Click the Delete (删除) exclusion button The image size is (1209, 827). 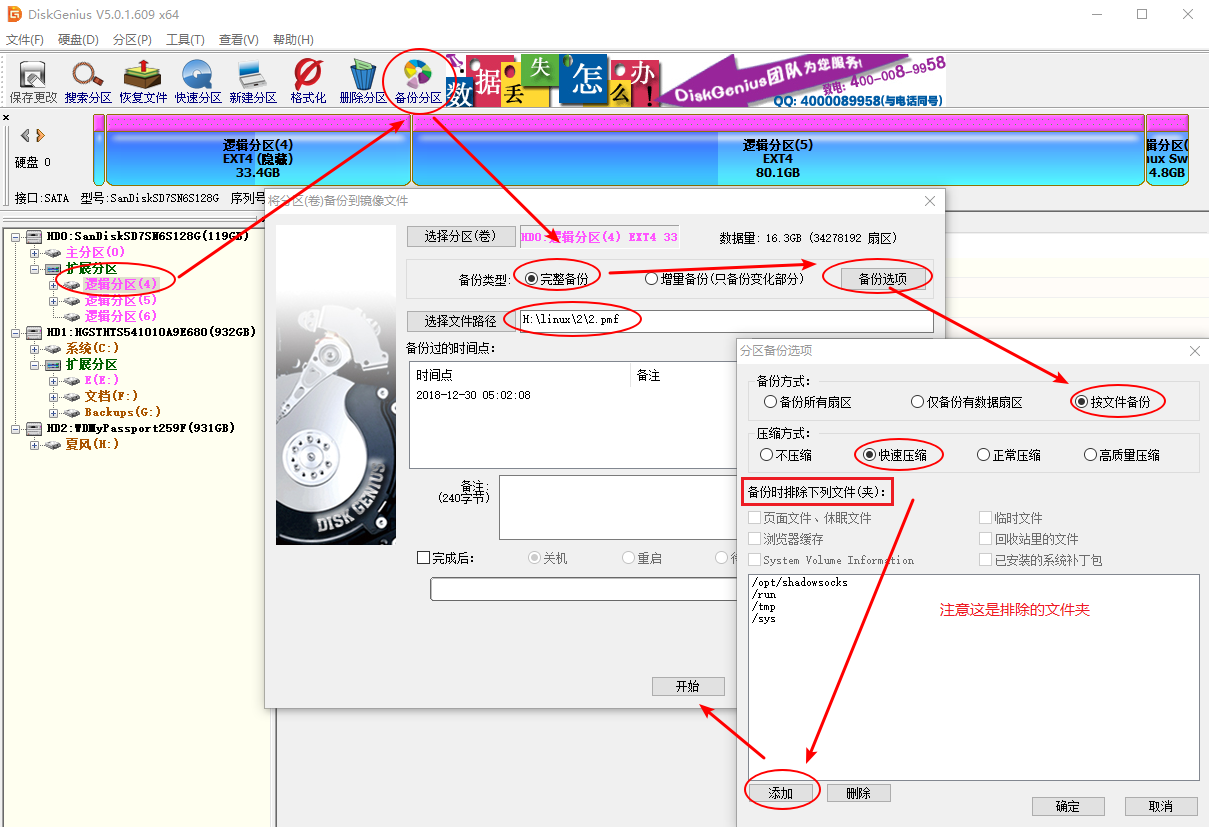(x=858, y=793)
